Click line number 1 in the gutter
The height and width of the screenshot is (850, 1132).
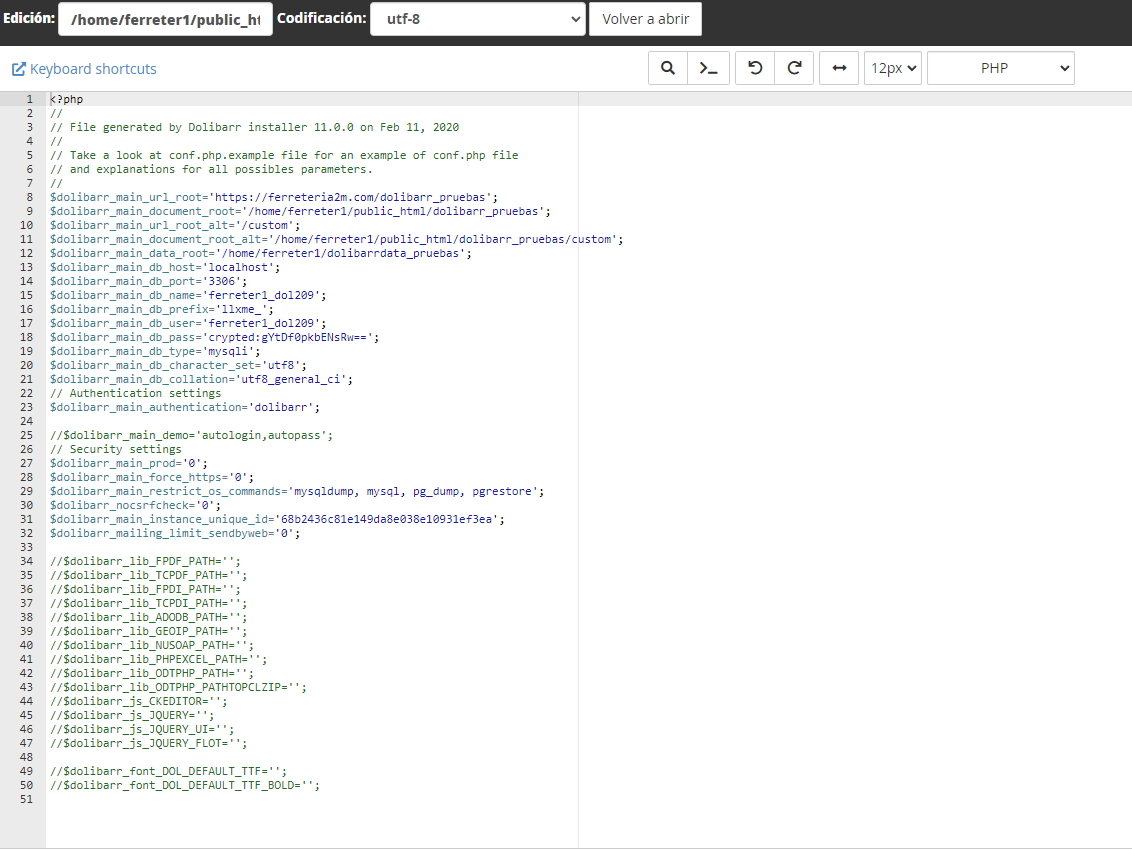point(29,100)
